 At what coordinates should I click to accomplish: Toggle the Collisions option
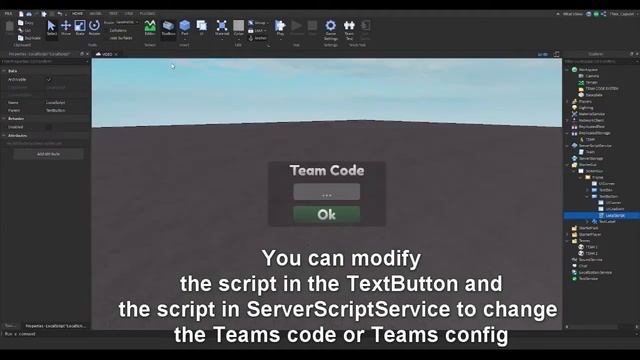(x=118, y=30)
